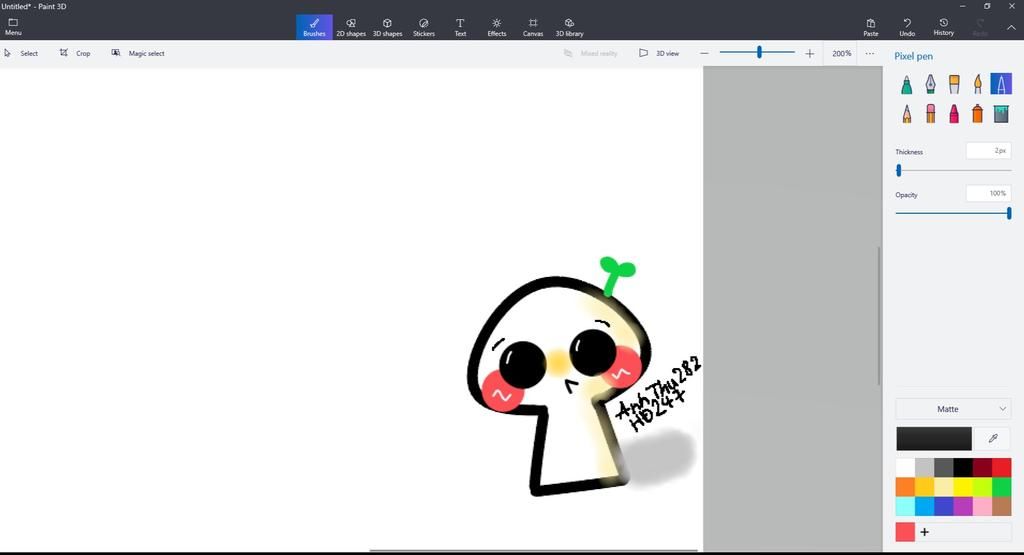Toggle 3D view

[x=659, y=53]
